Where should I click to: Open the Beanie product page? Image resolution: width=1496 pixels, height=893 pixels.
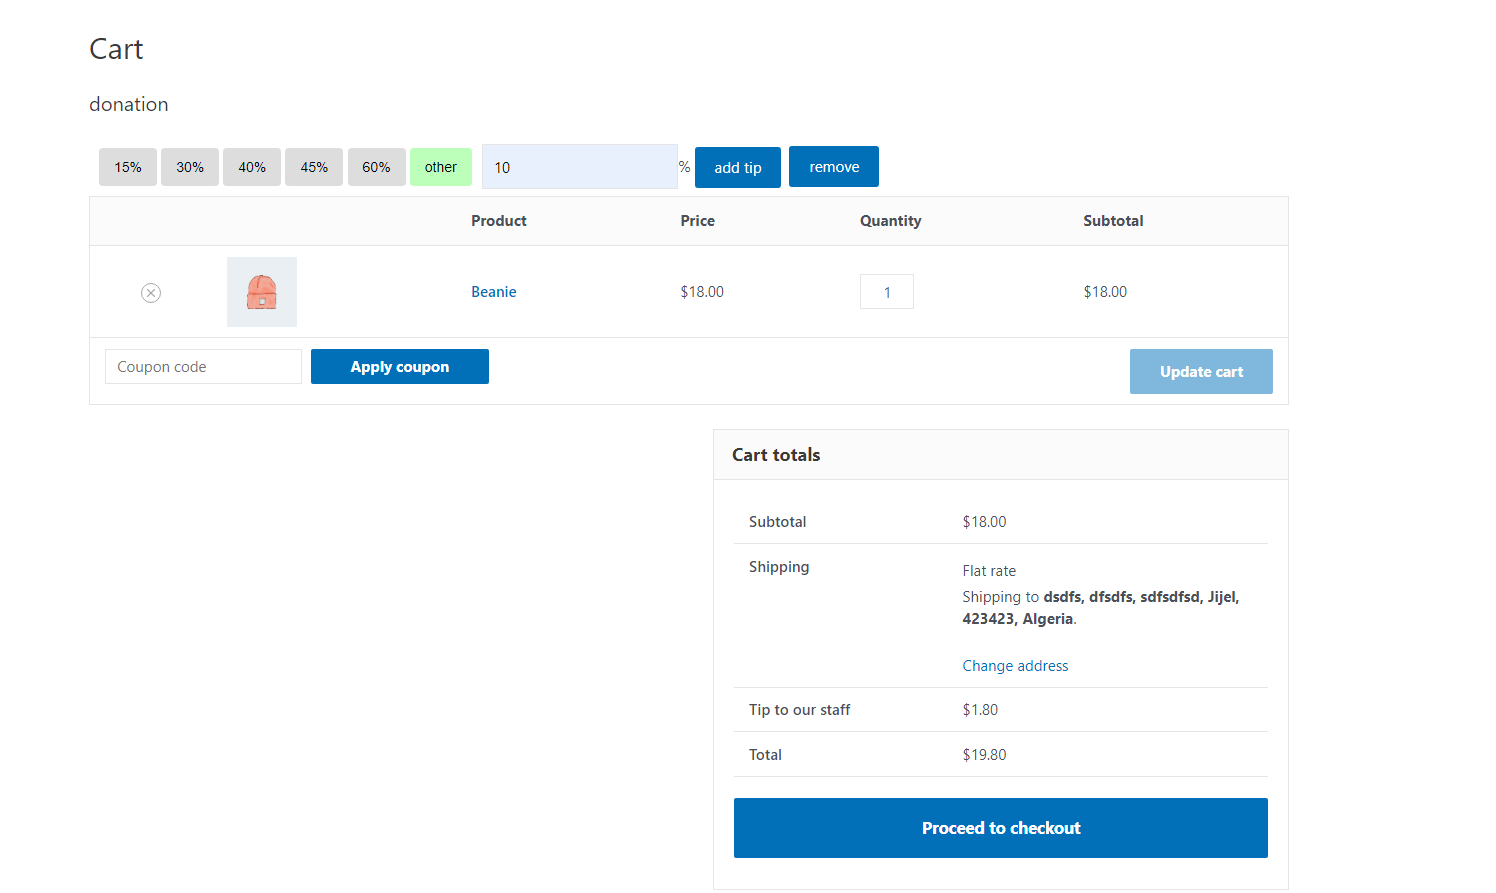pyautogui.click(x=493, y=291)
